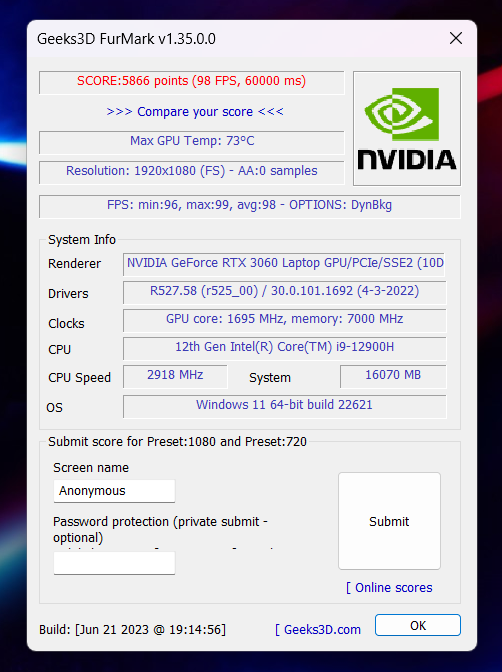
Task: Click the FPS min:96, max:99 field
Action: [x=249, y=206]
